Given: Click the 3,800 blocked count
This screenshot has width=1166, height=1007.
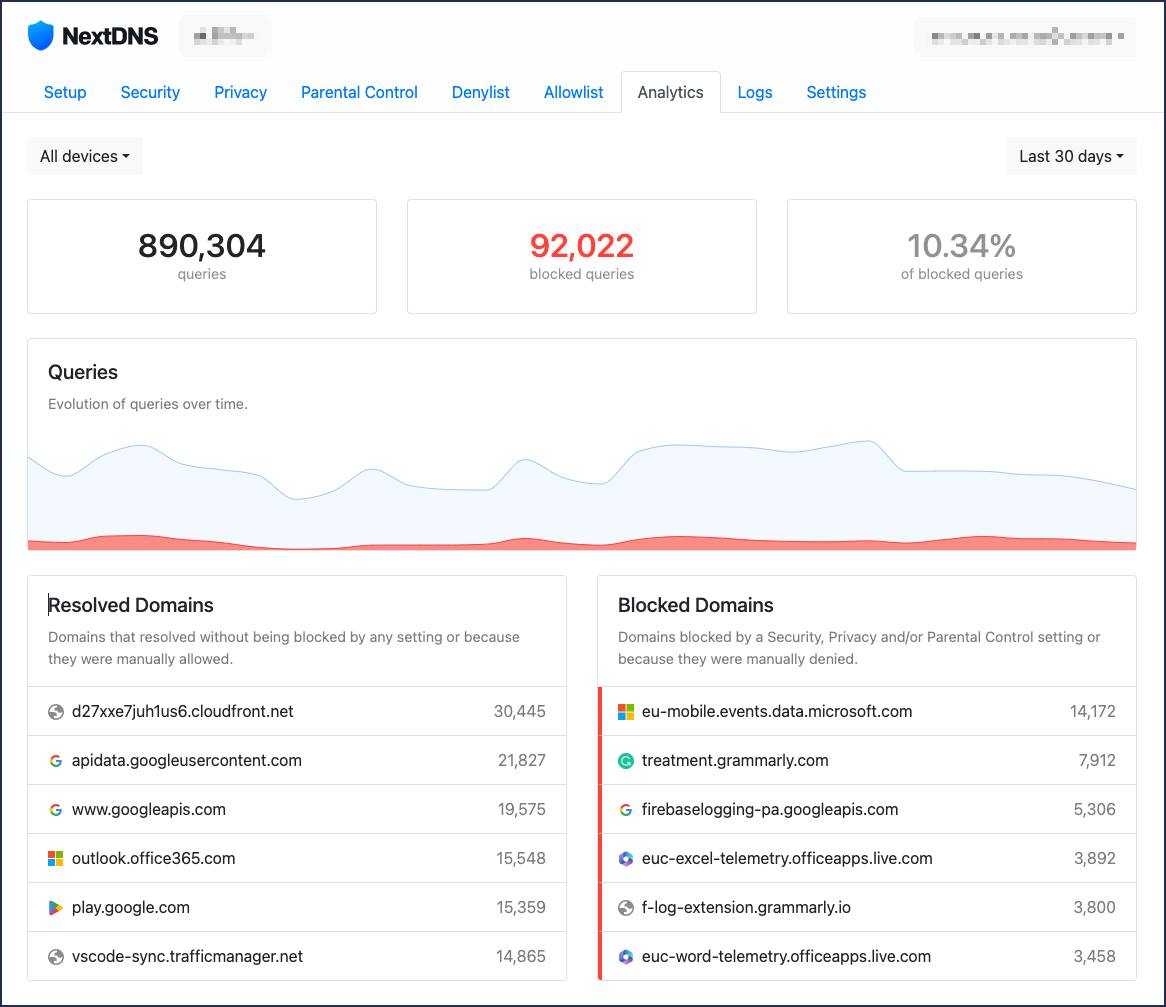Looking at the screenshot, I should click(x=1095, y=908).
